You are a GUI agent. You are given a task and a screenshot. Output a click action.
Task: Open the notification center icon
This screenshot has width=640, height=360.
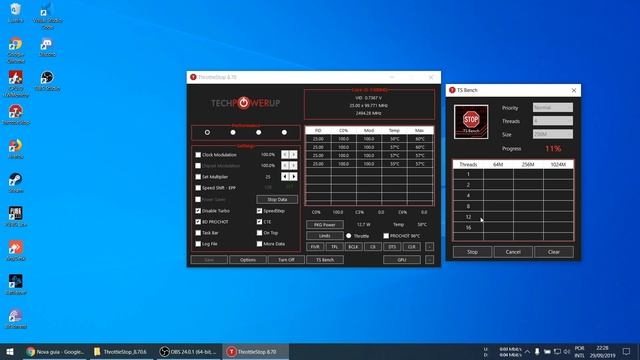[x=627, y=351]
